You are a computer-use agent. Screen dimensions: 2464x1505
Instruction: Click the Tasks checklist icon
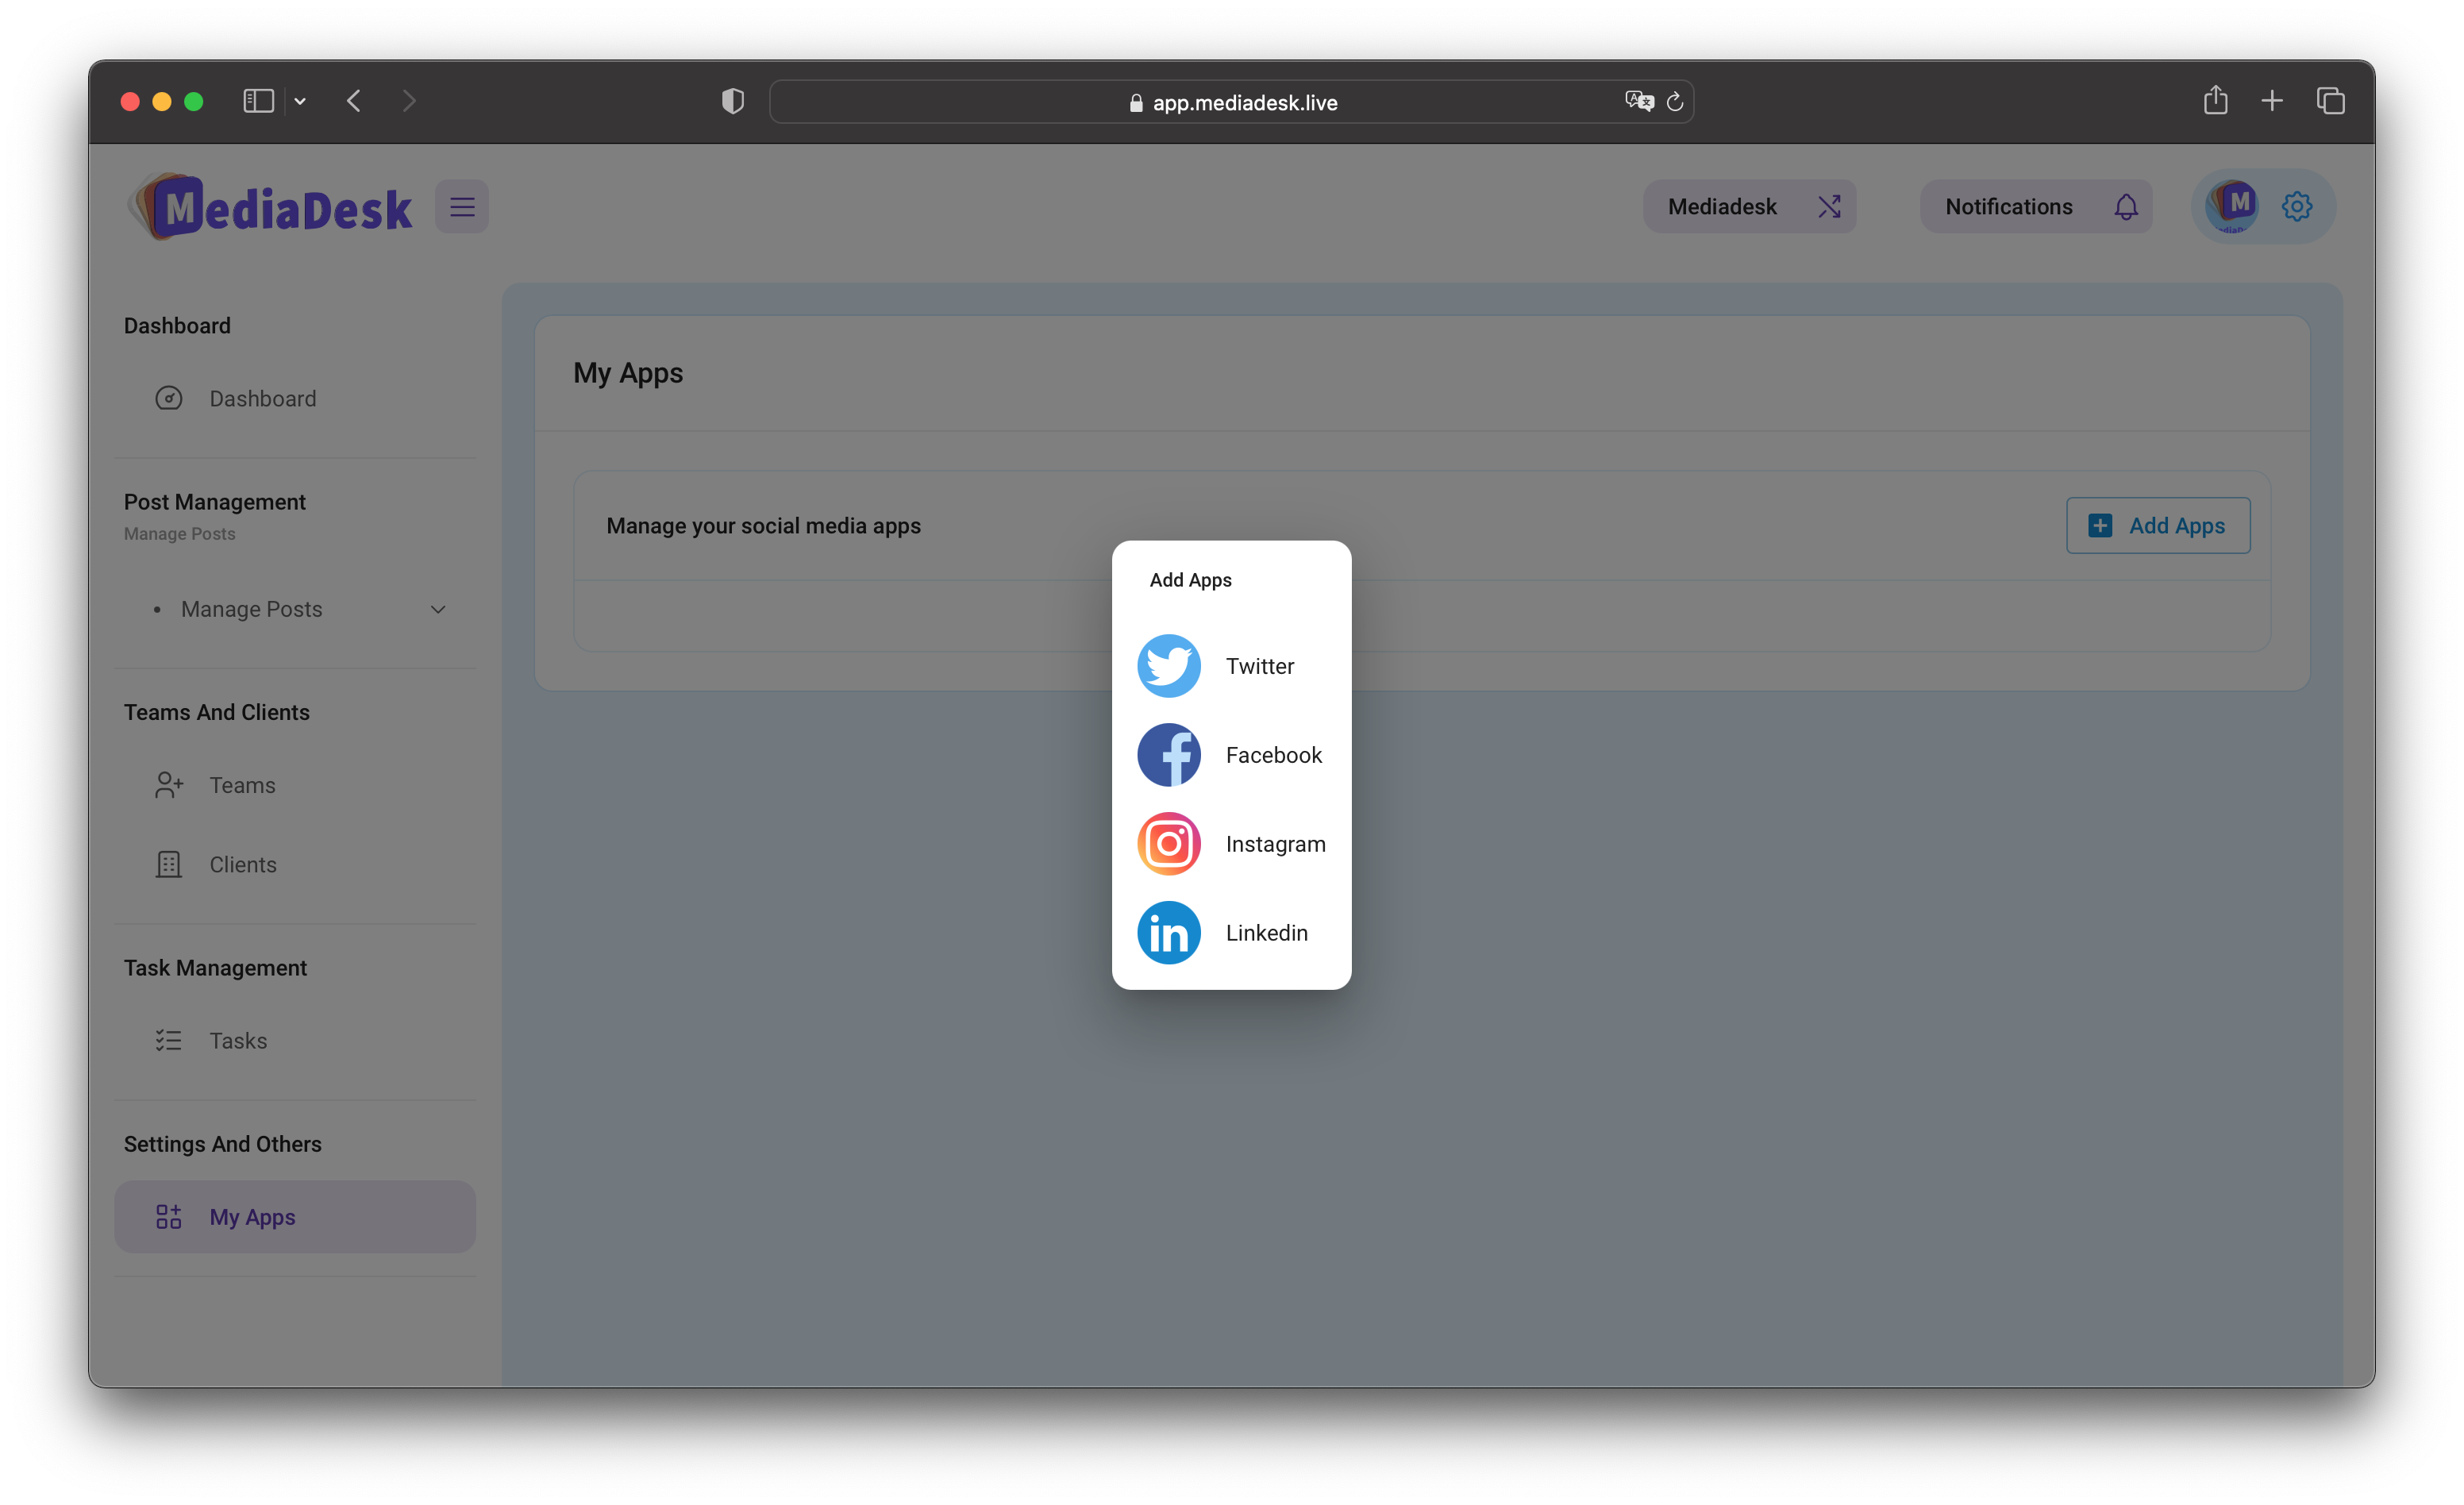(169, 1040)
